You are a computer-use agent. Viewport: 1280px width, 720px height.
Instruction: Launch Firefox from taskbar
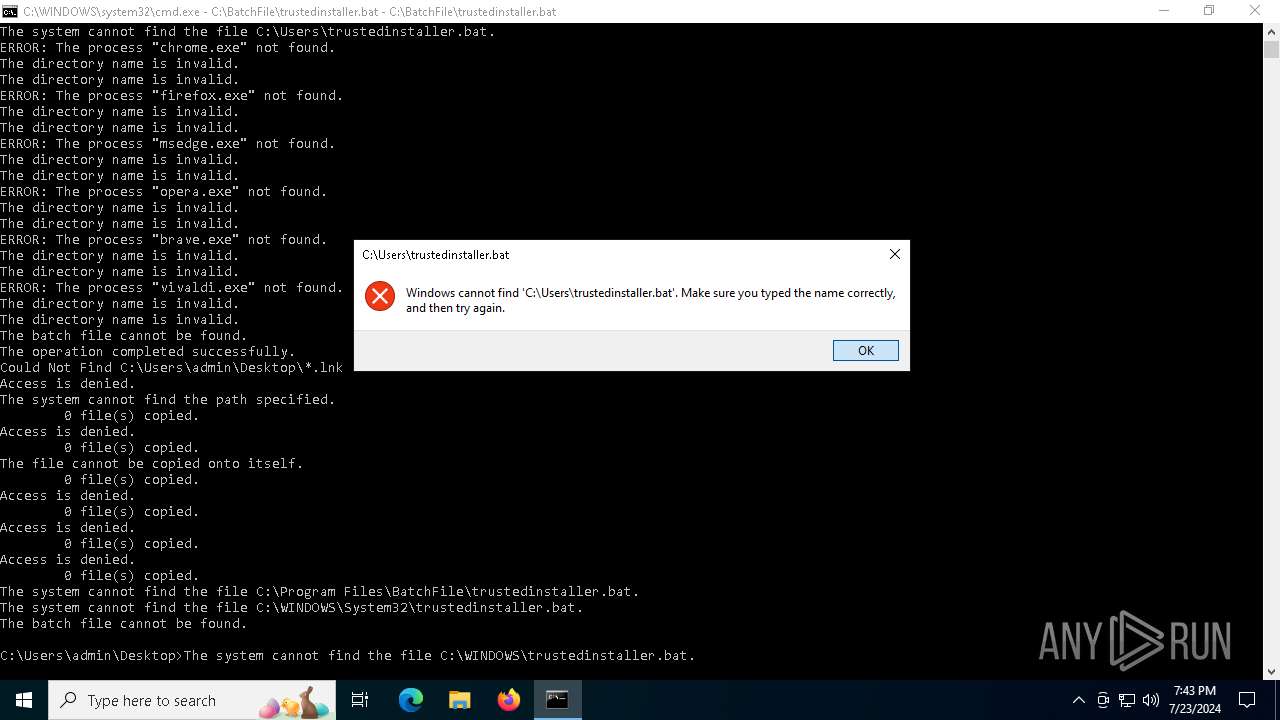point(508,700)
